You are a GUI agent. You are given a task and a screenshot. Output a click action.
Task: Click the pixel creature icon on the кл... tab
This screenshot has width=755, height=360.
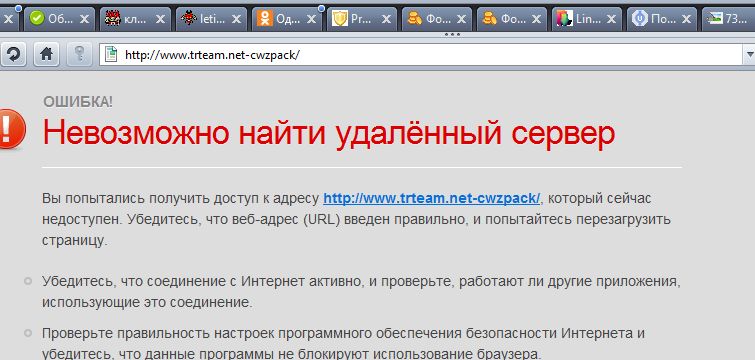point(113,18)
